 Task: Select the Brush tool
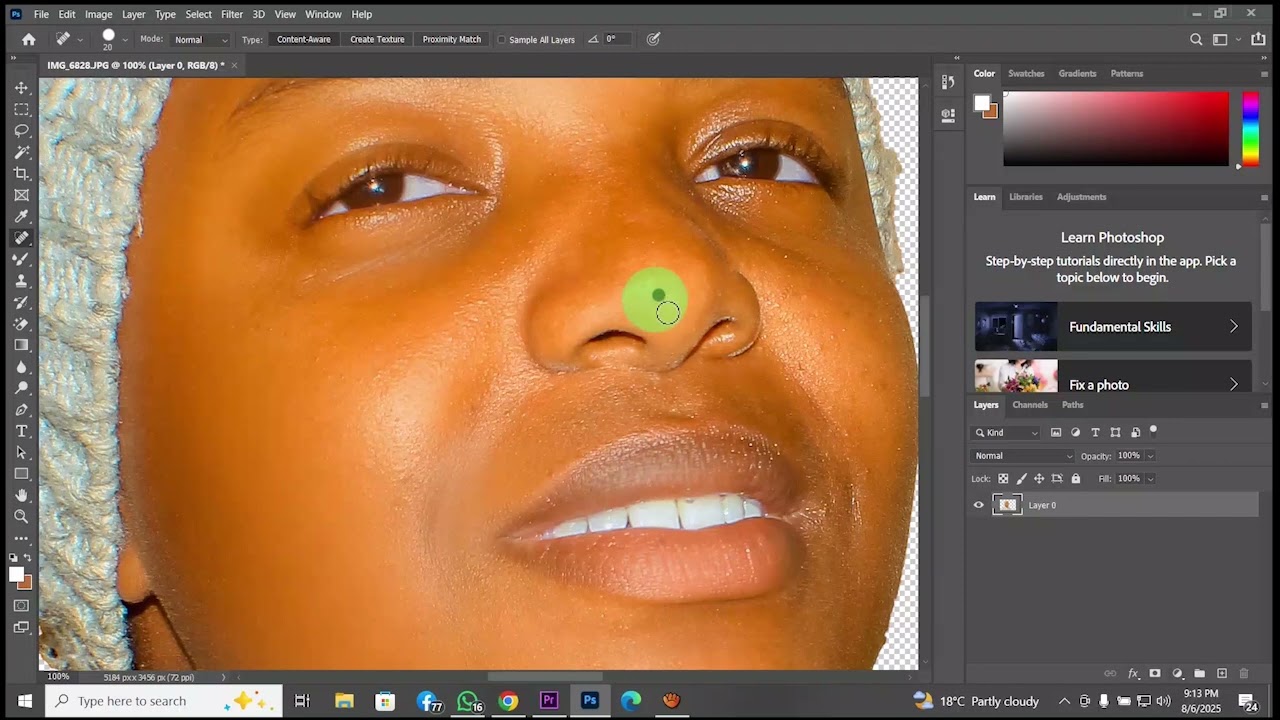click(x=21, y=259)
